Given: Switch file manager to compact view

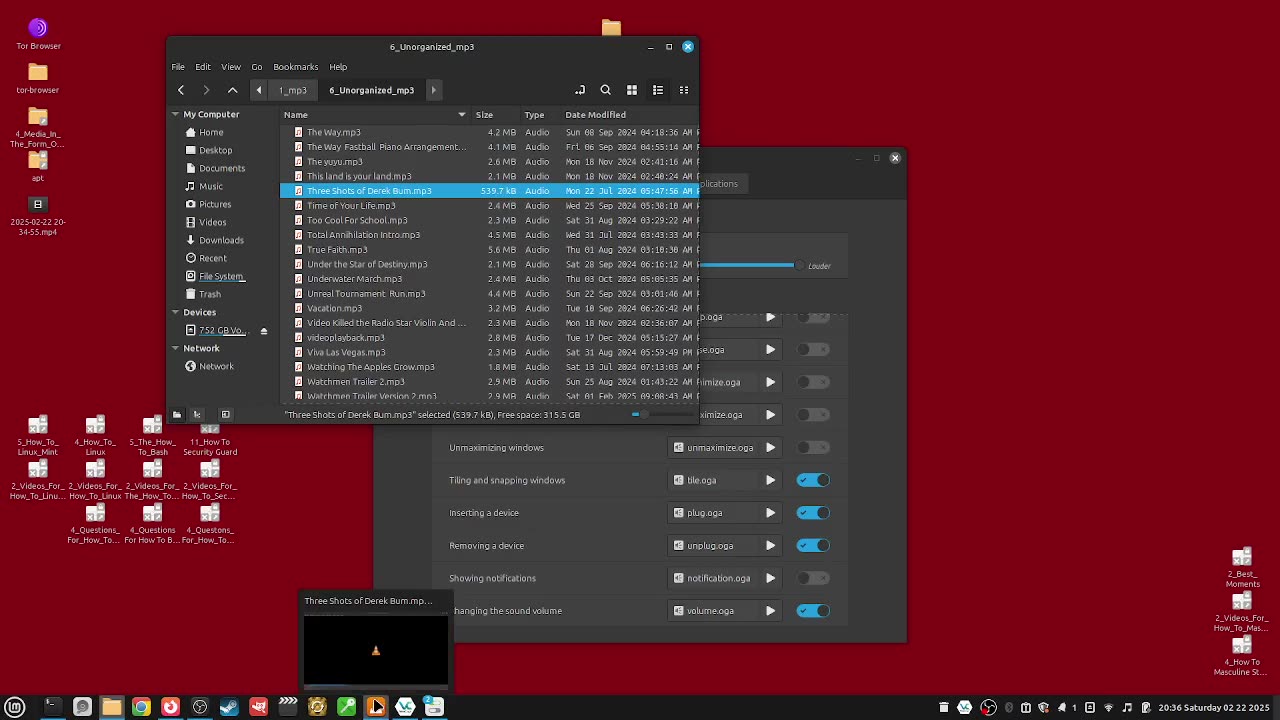Looking at the screenshot, I should click(x=684, y=90).
